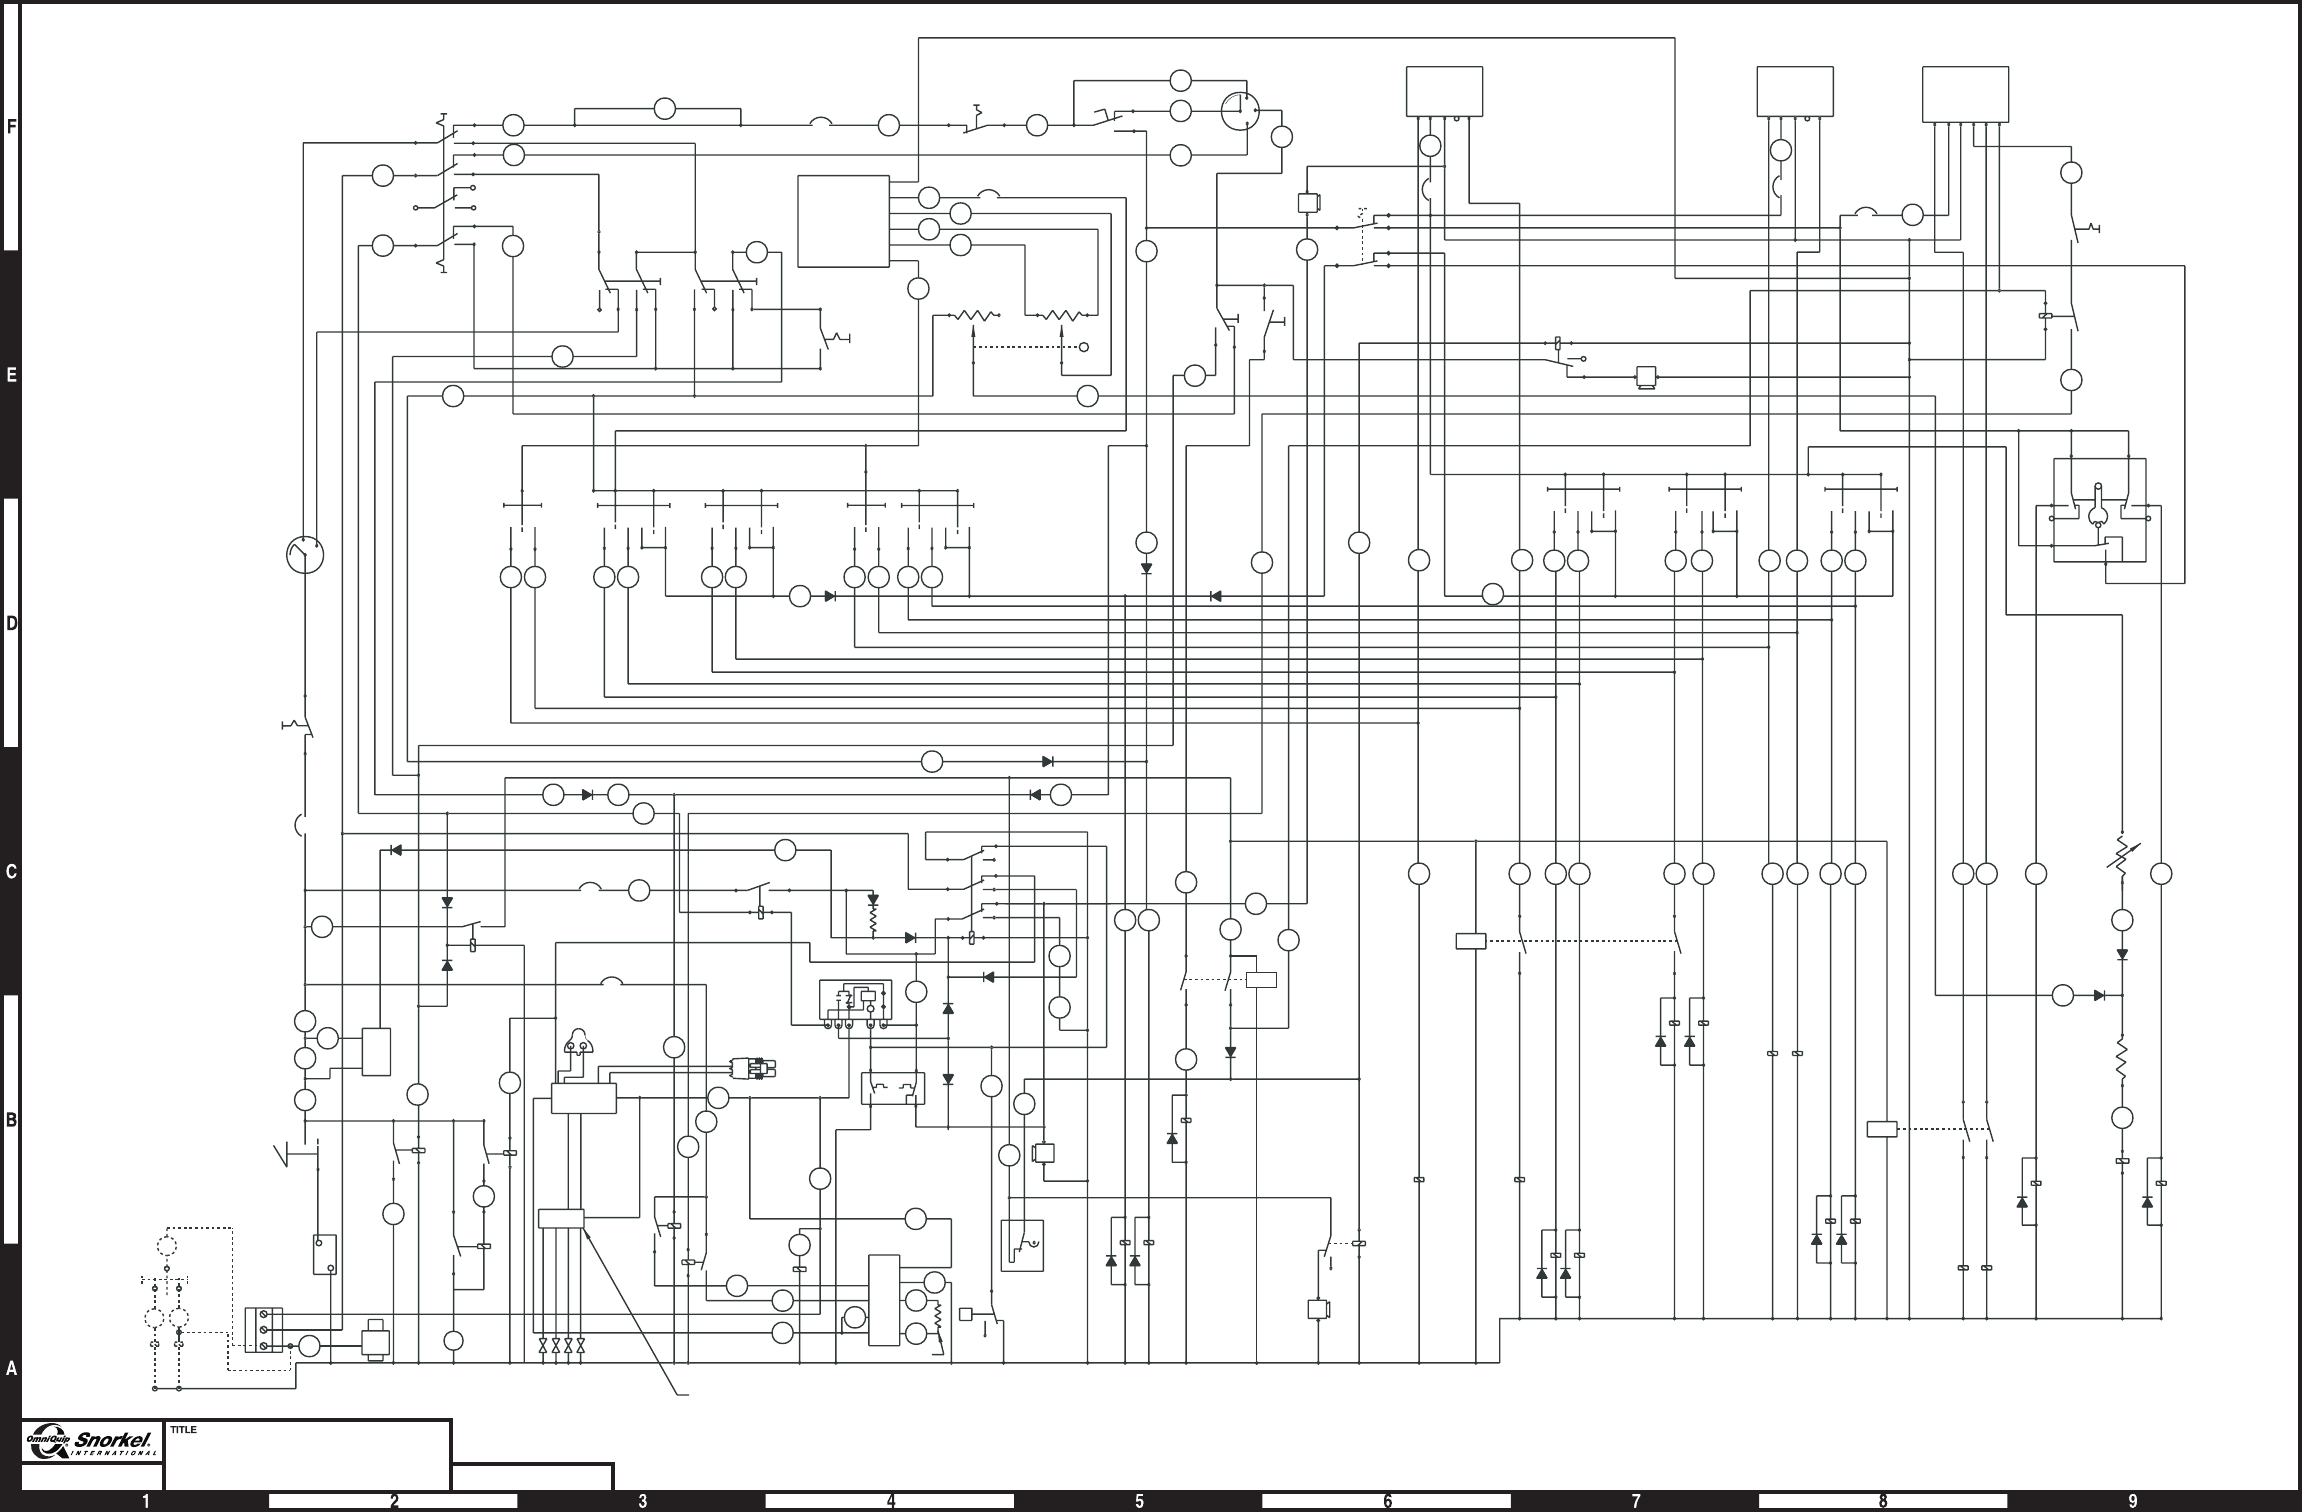Click the four-pin round connector symbol at the top

point(1240,111)
